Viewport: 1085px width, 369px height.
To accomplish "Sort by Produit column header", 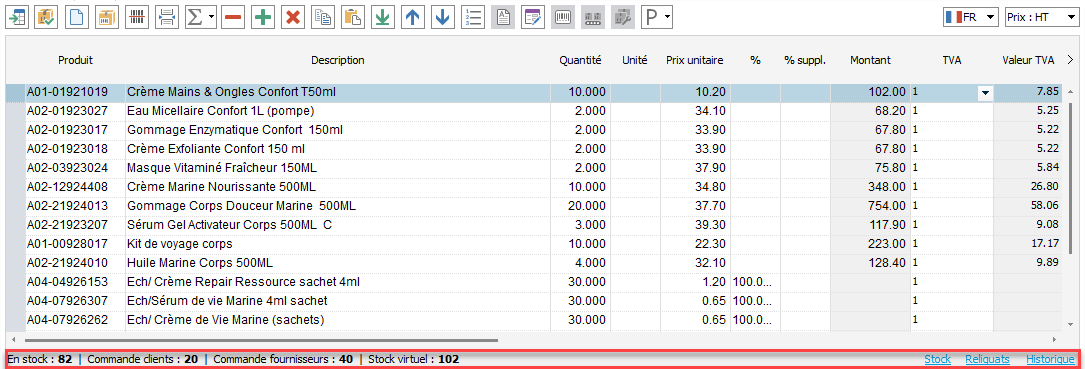I will click(75, 60).
